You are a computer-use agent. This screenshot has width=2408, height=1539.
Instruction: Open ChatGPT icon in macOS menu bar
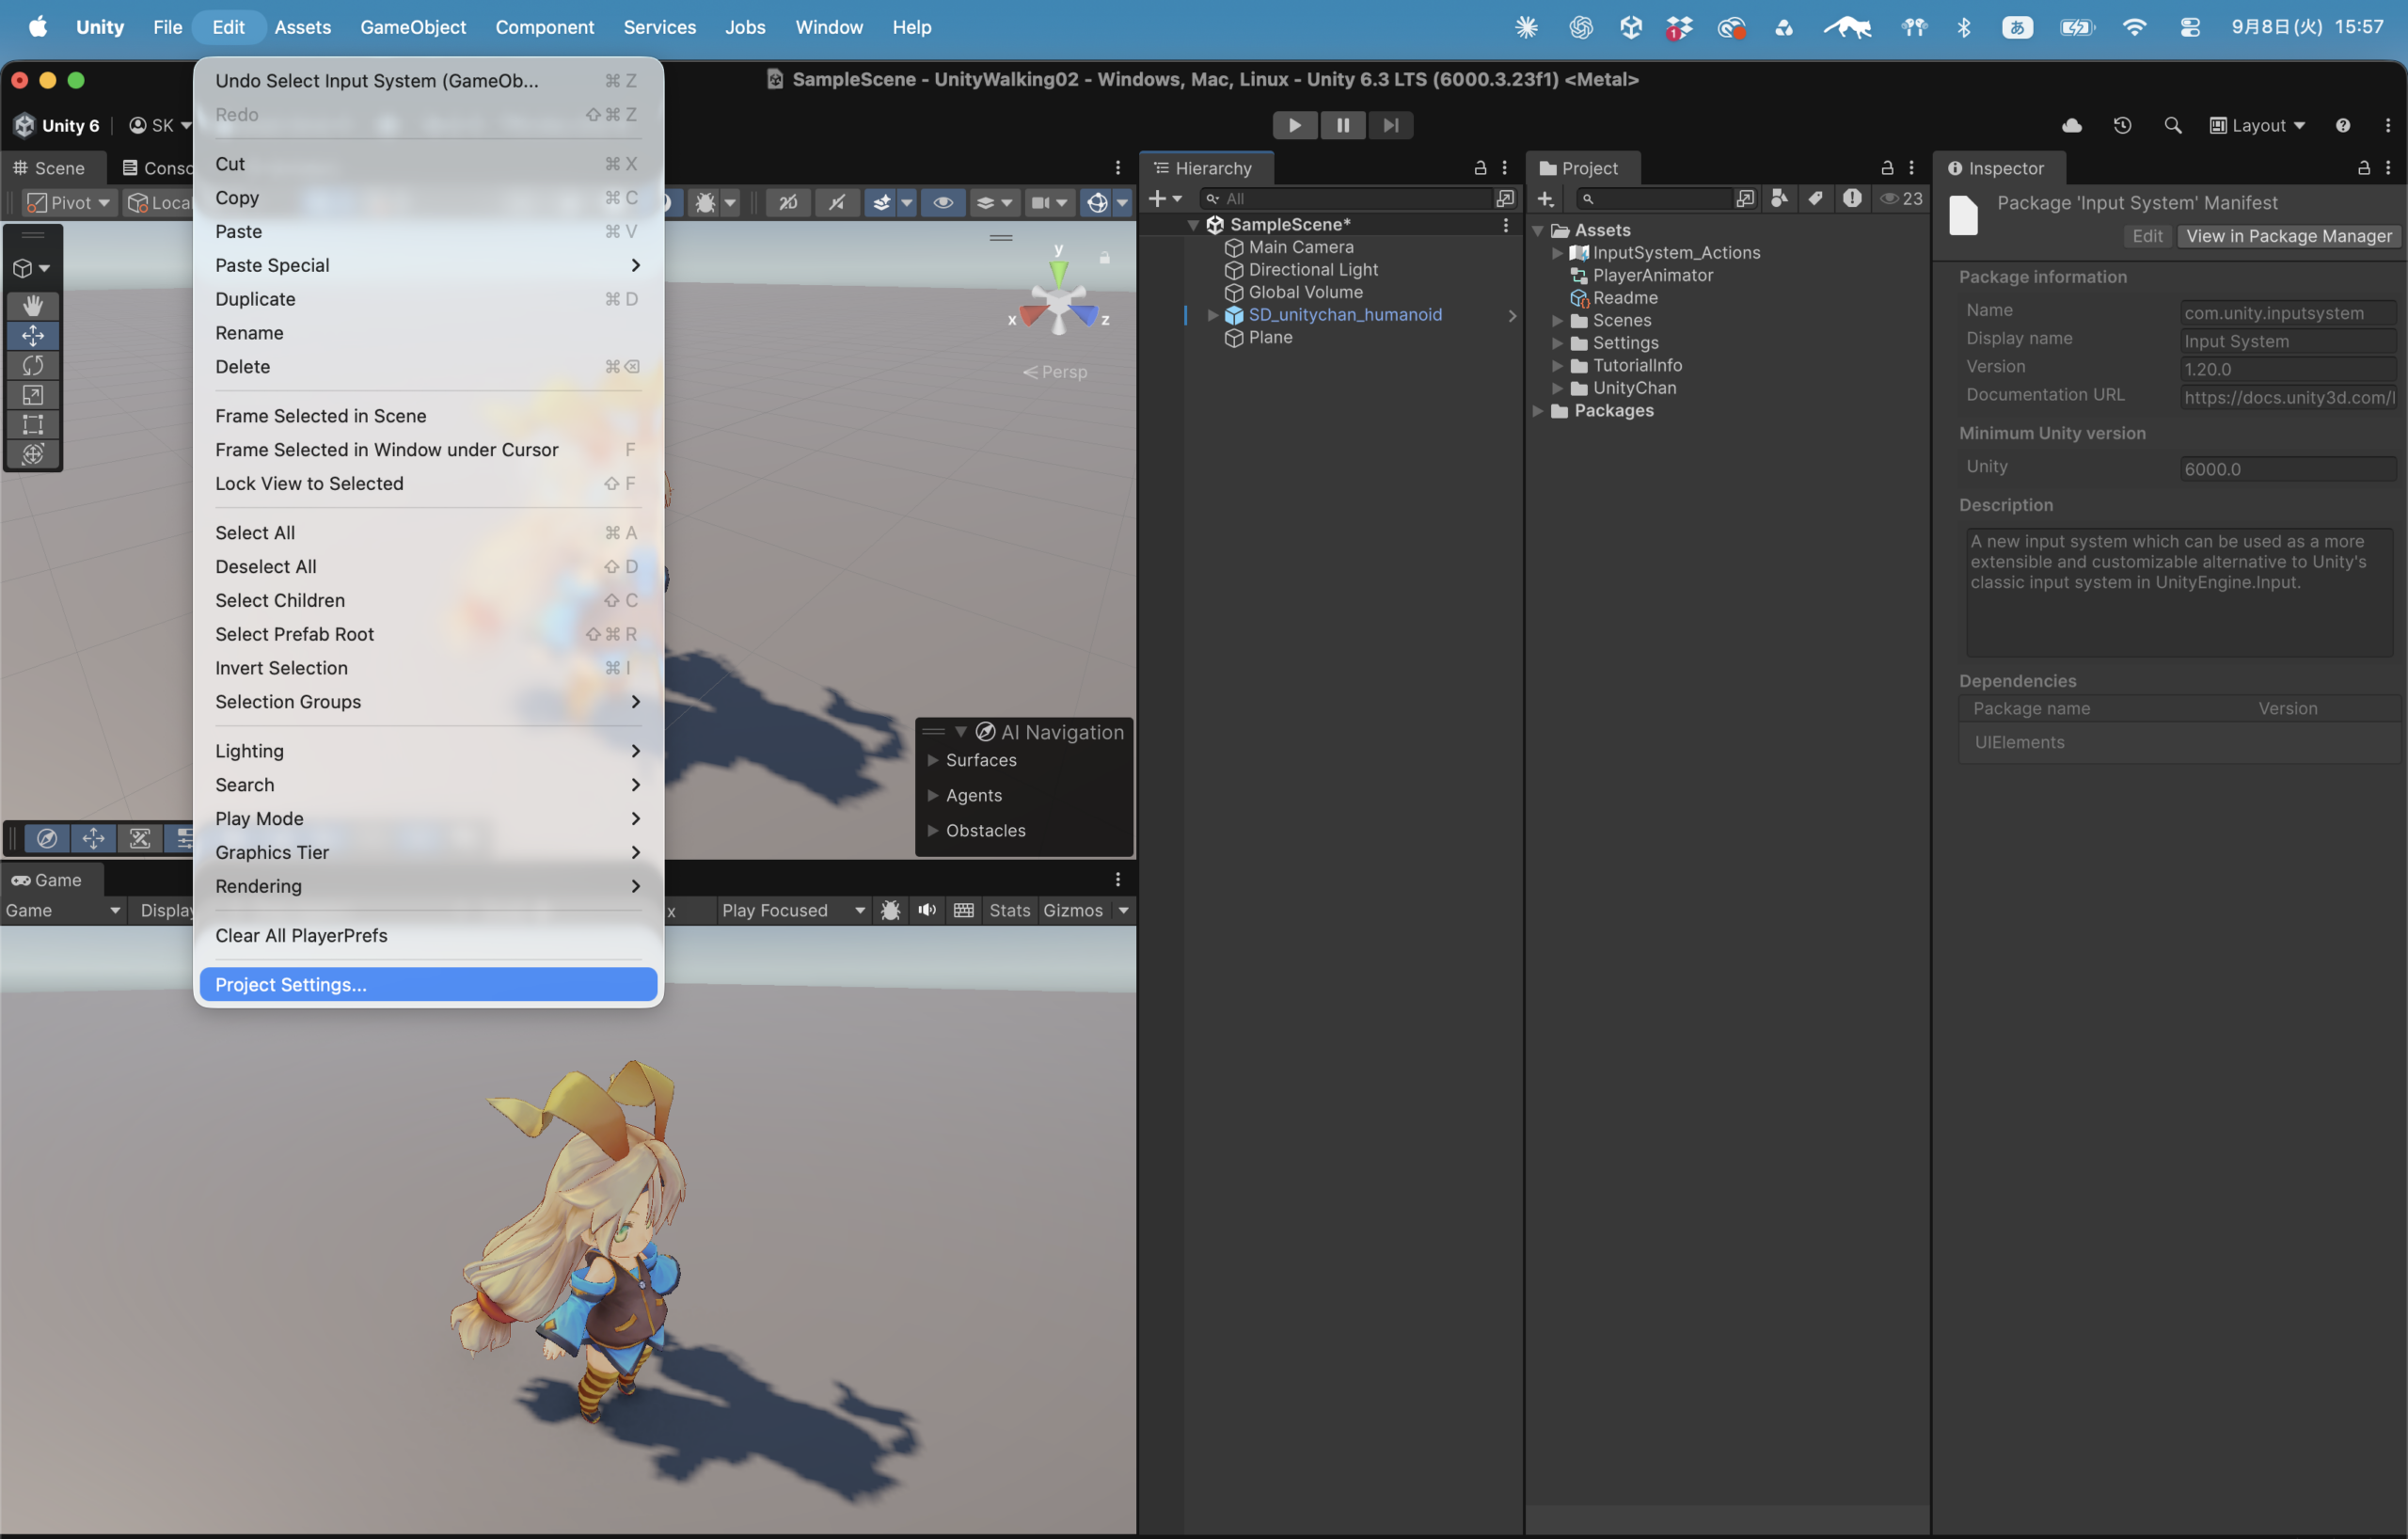point(1580,27)
